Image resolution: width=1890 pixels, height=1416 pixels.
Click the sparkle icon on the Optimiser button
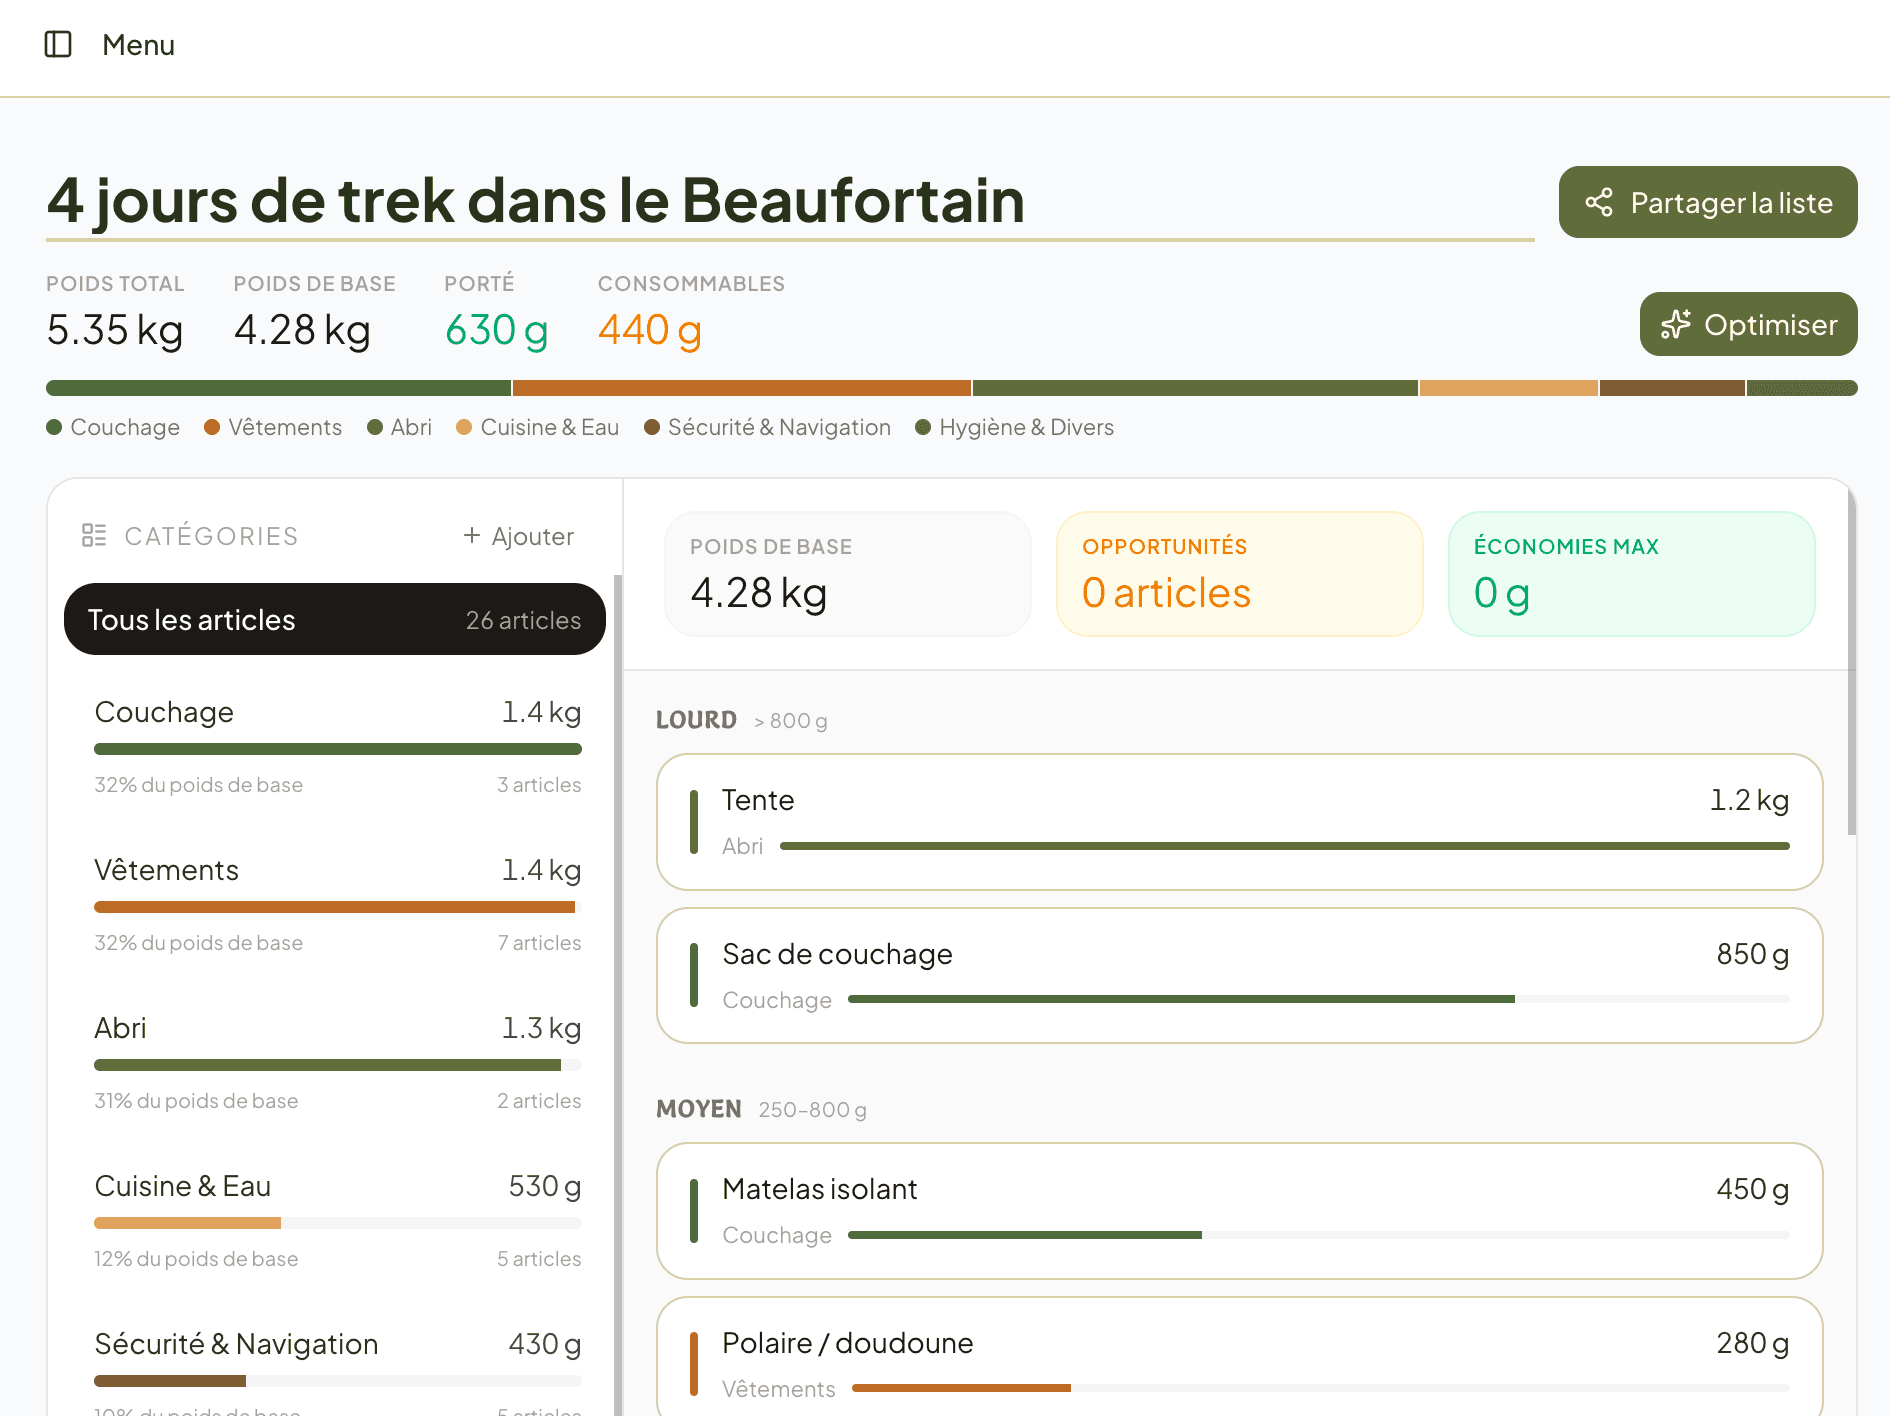click(x=1676, y=324)
